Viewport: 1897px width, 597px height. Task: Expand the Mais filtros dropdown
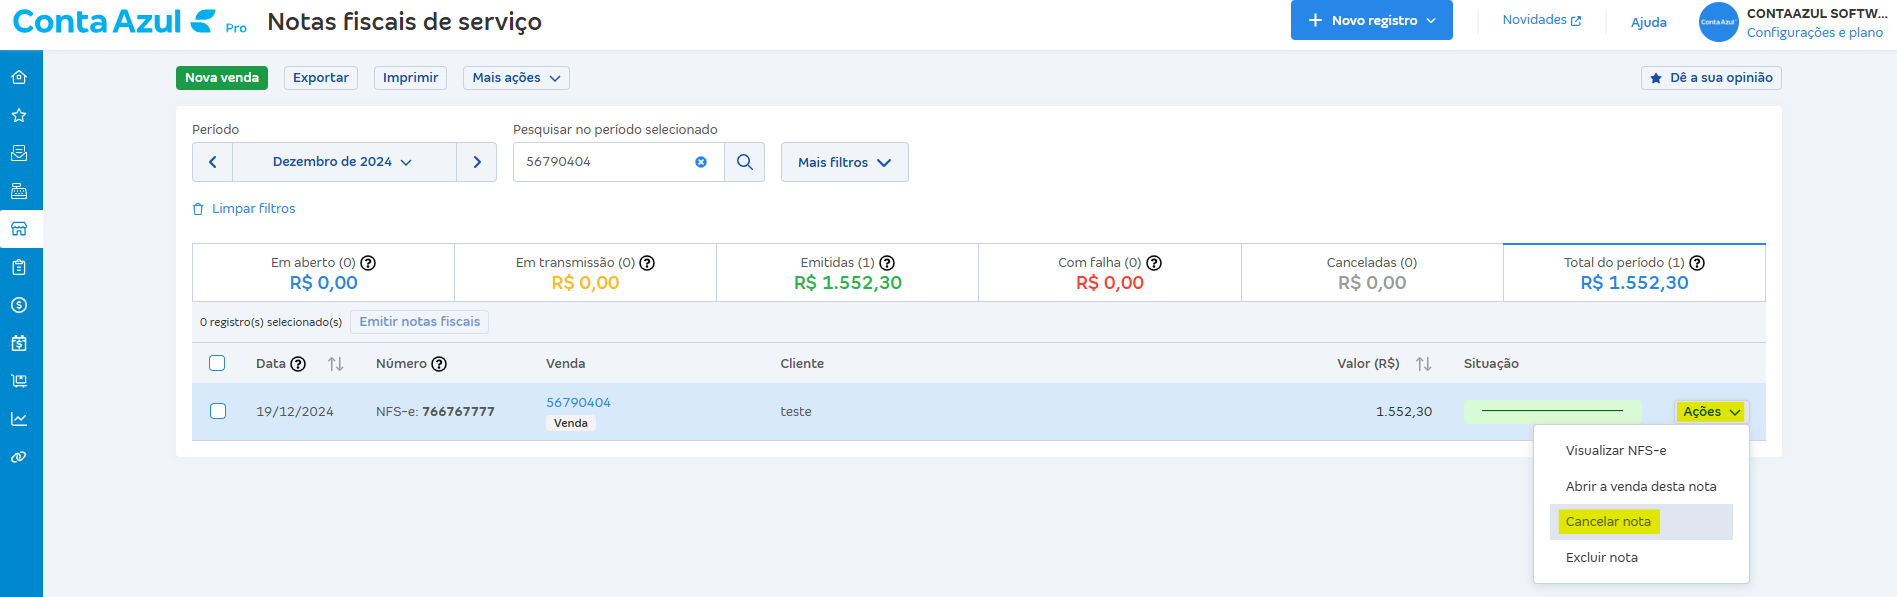pos(844,162)
